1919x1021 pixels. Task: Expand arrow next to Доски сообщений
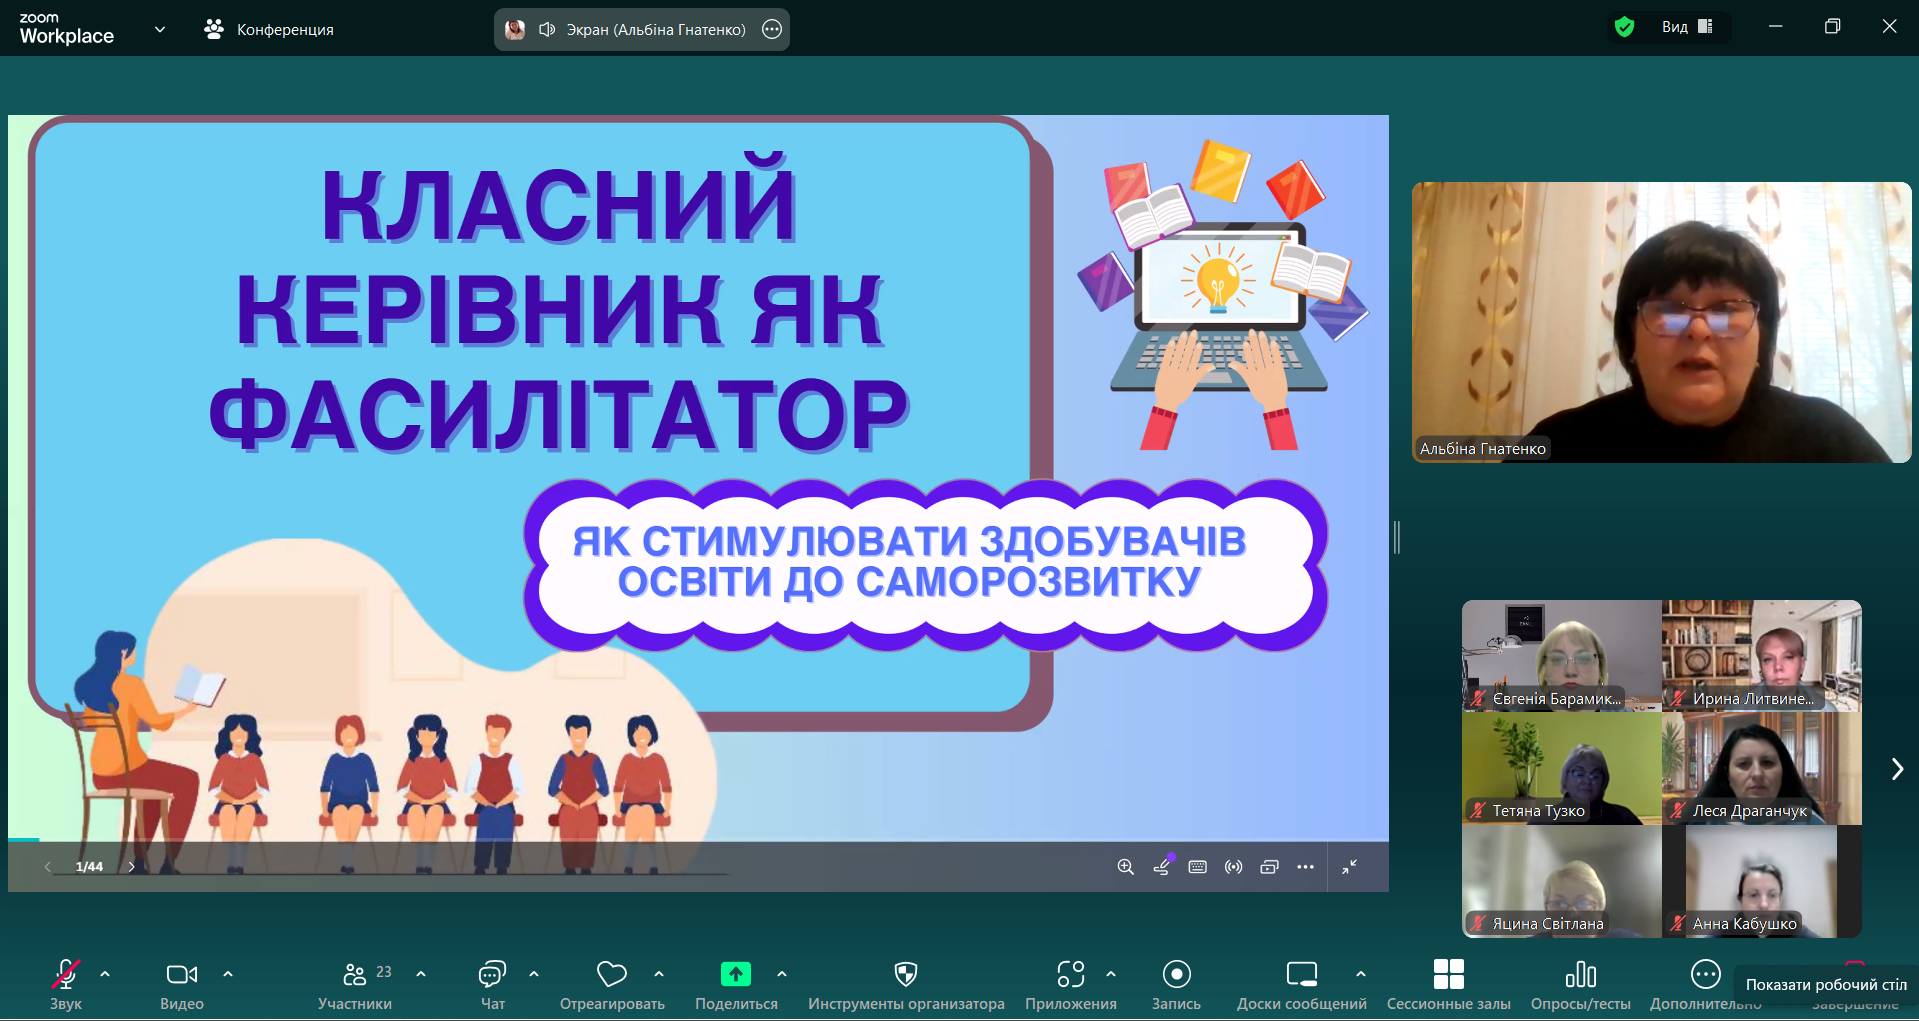click(1361, 973)
